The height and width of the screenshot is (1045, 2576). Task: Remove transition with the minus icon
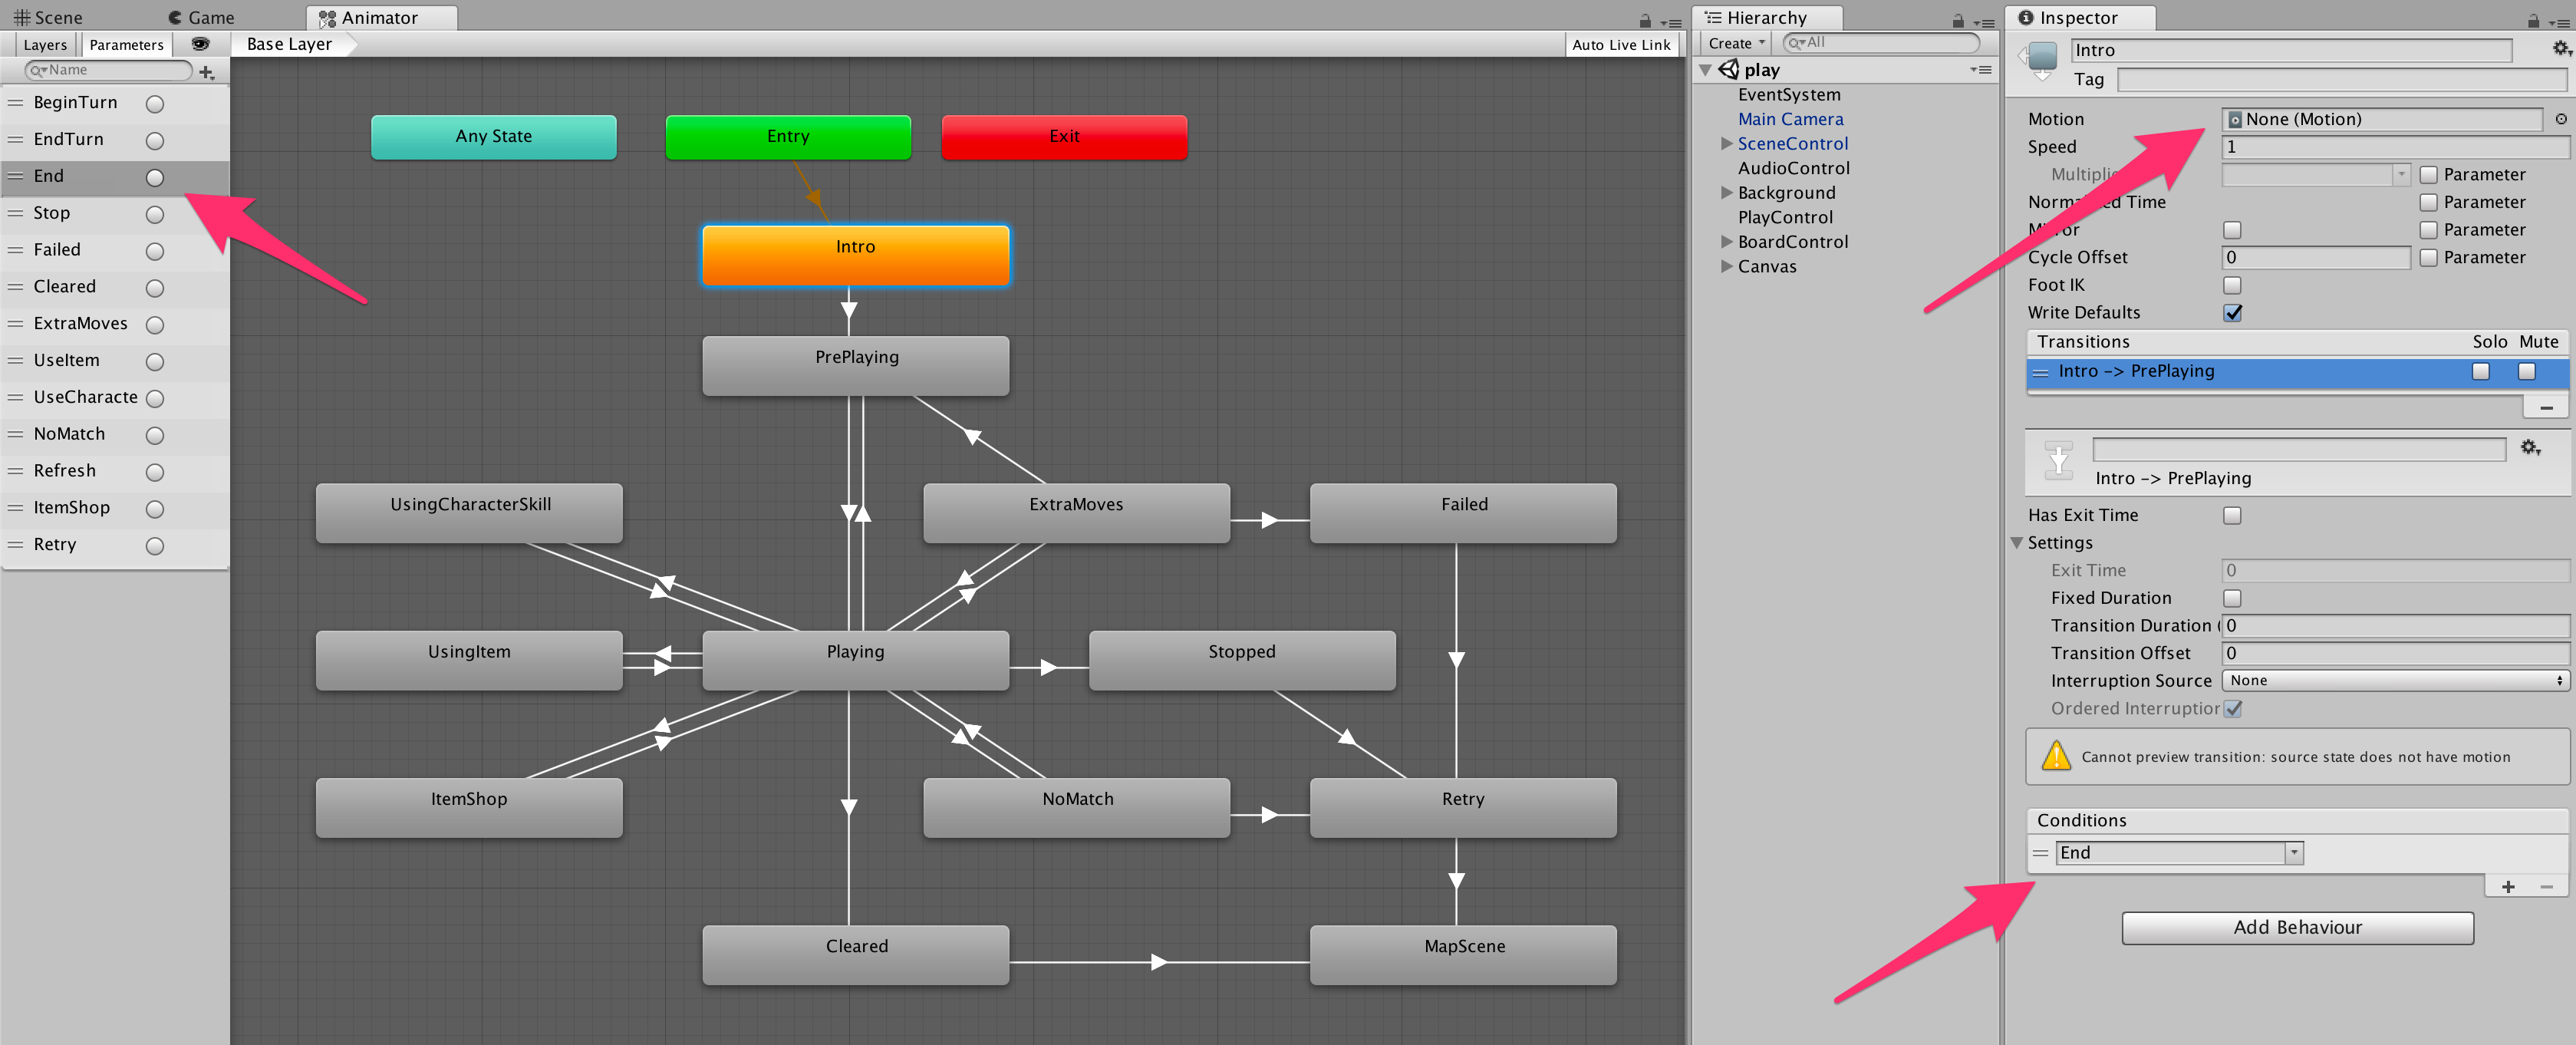pyautogui.click(x=2546, y=408)
